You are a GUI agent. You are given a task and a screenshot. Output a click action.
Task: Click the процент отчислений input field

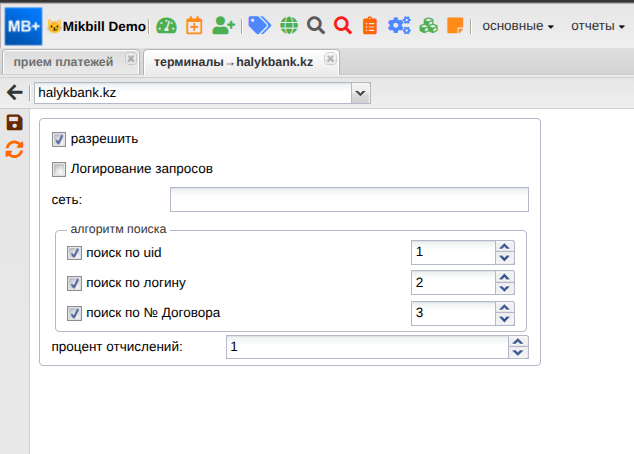point(367,347)
